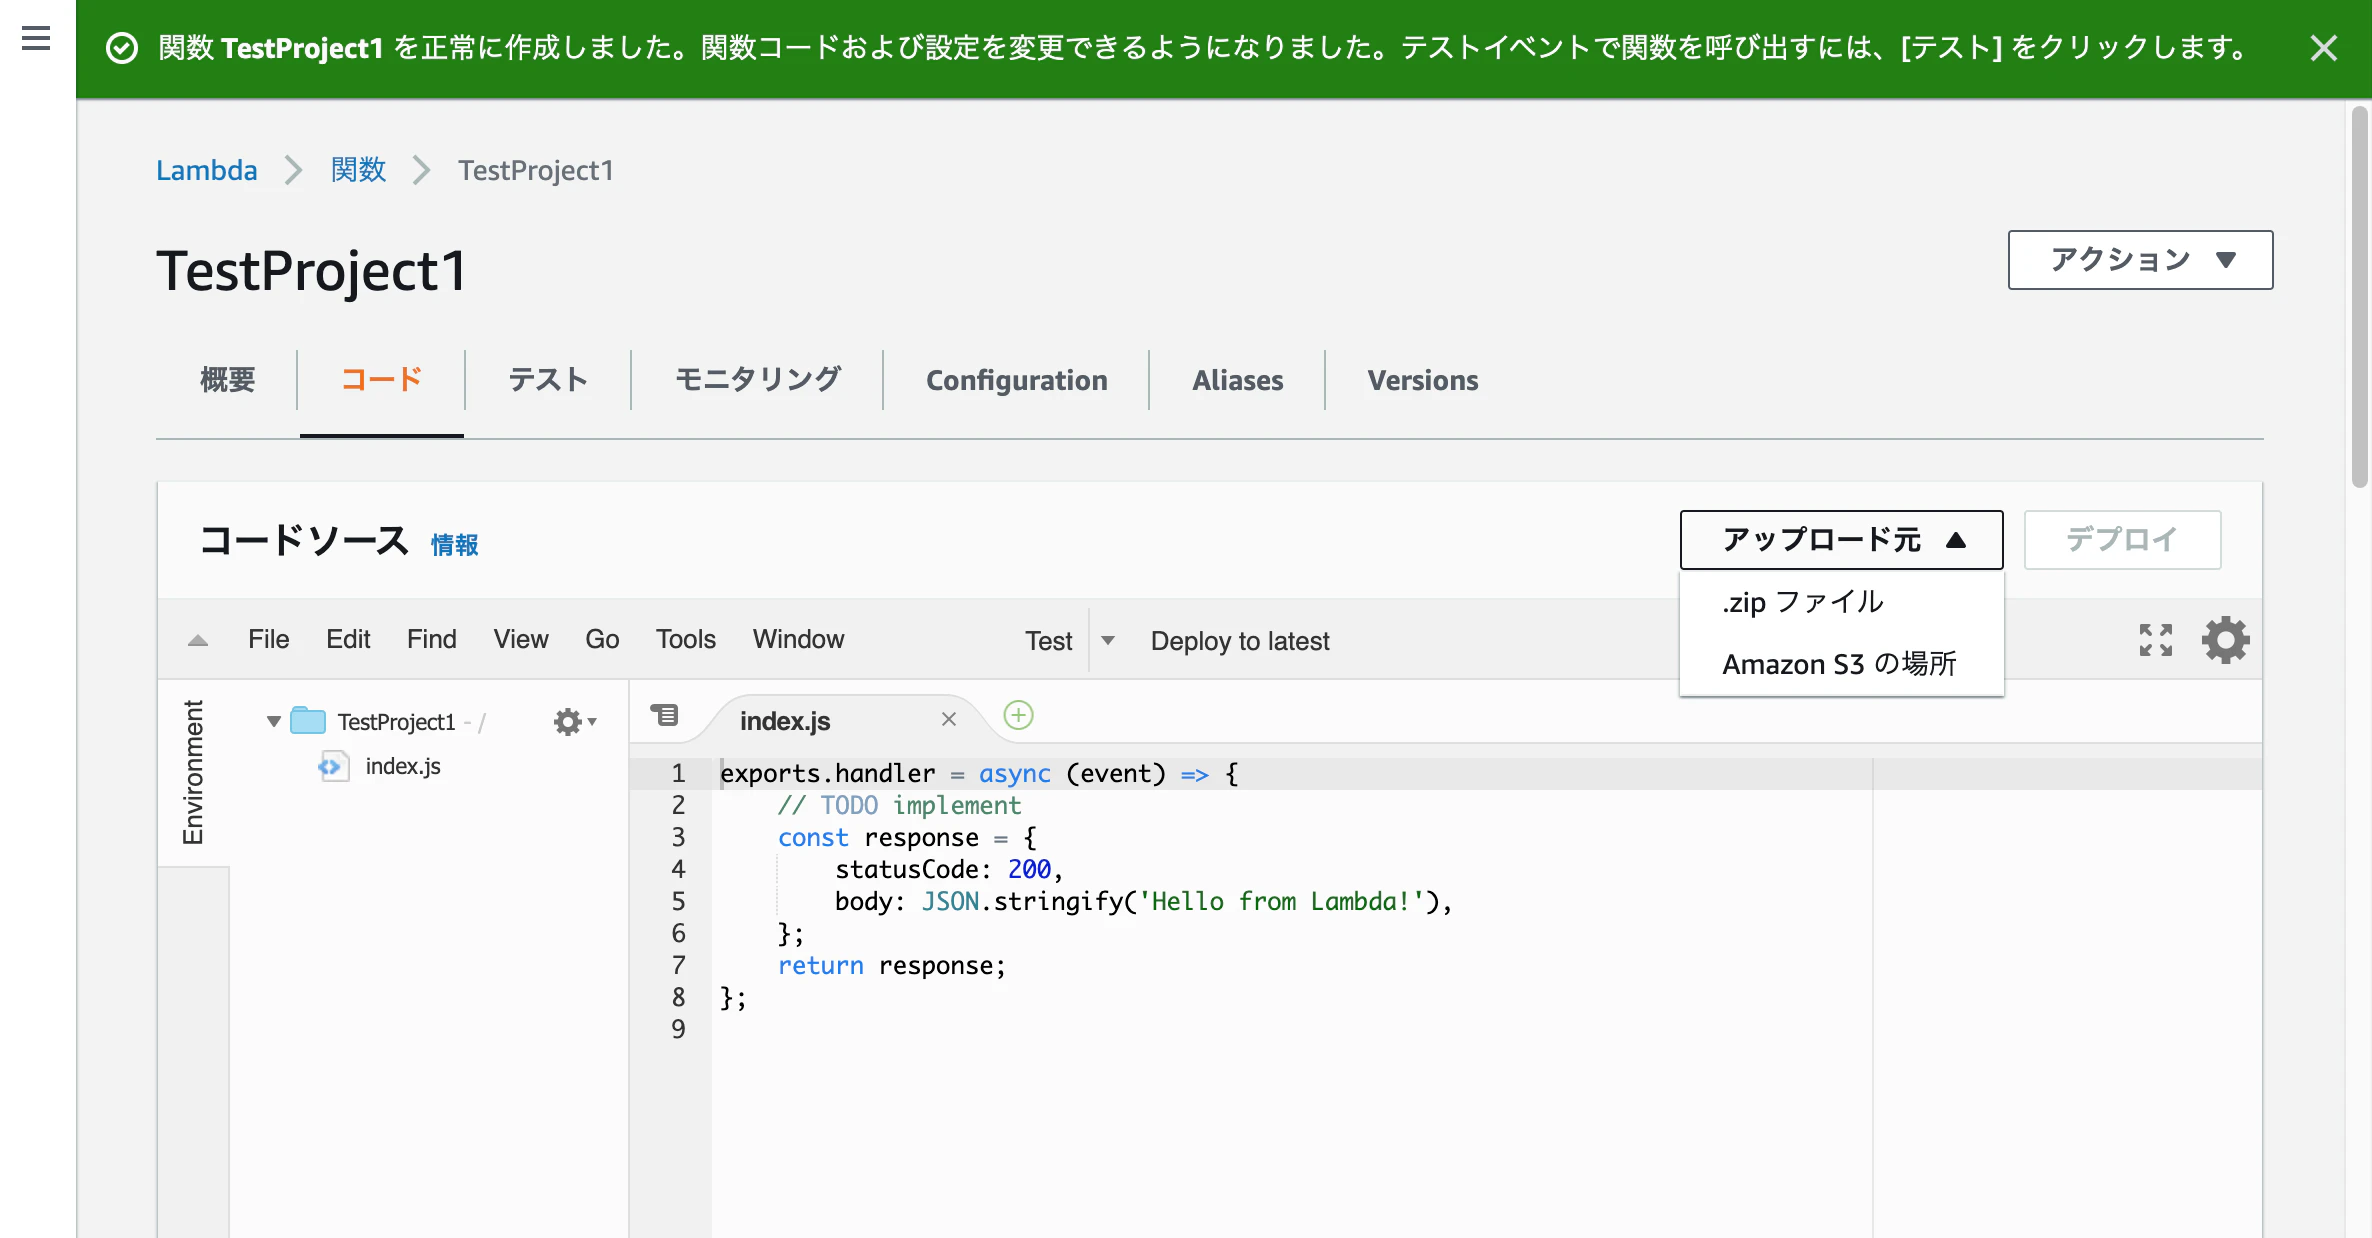This screenshot has width=2372, height=1238.
Task: Switch to the テスト tab
Action: pyautogui.click(x=548, y=380)
